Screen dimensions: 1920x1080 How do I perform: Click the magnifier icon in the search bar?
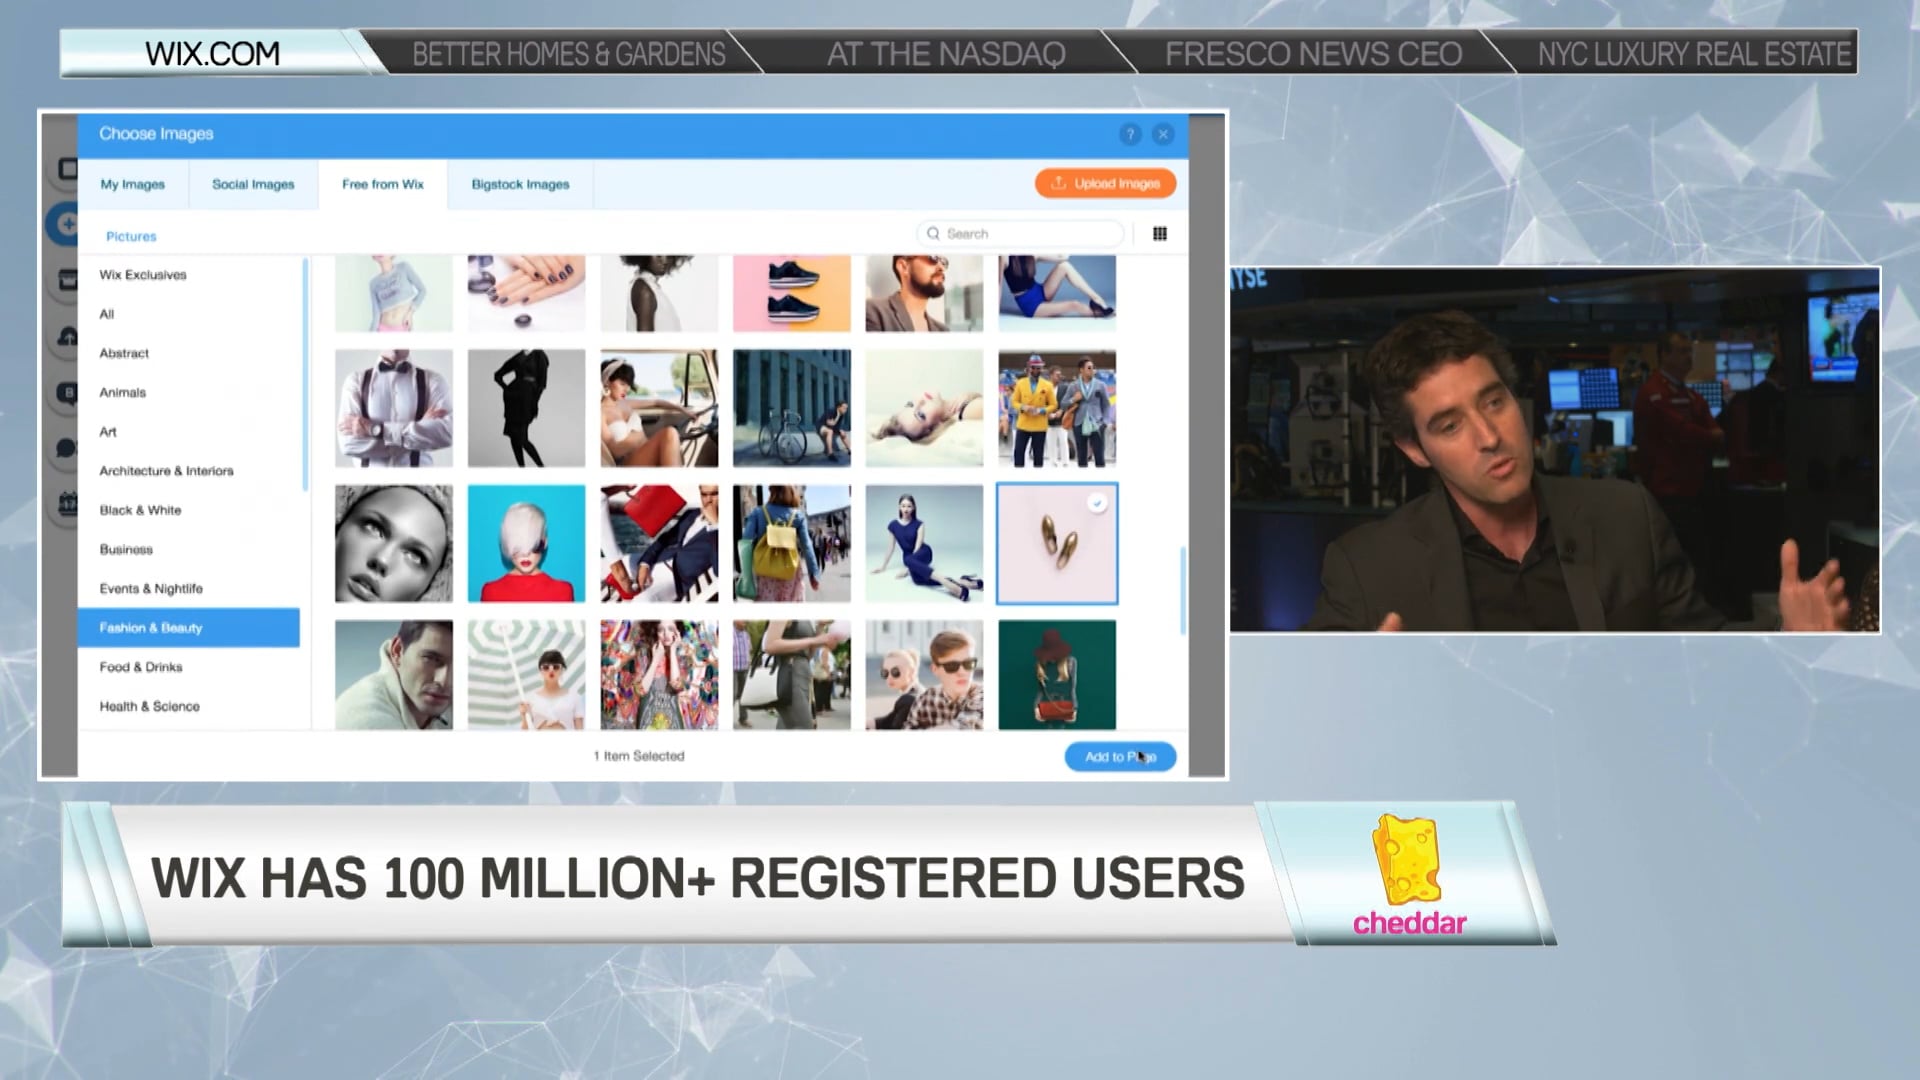click(x=933, y=233)
